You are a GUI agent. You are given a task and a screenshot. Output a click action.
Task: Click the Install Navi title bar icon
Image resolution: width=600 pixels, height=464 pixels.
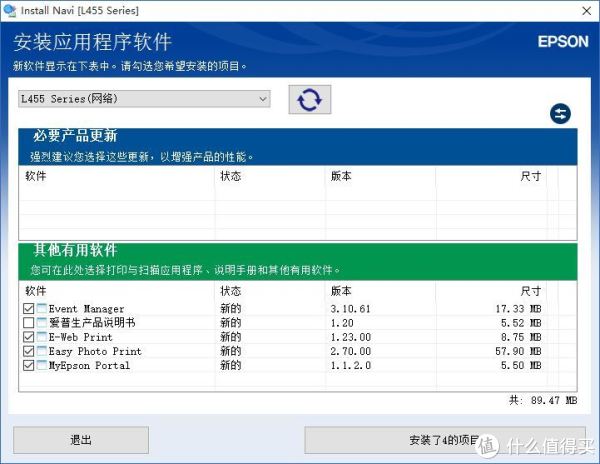point(9,10)
